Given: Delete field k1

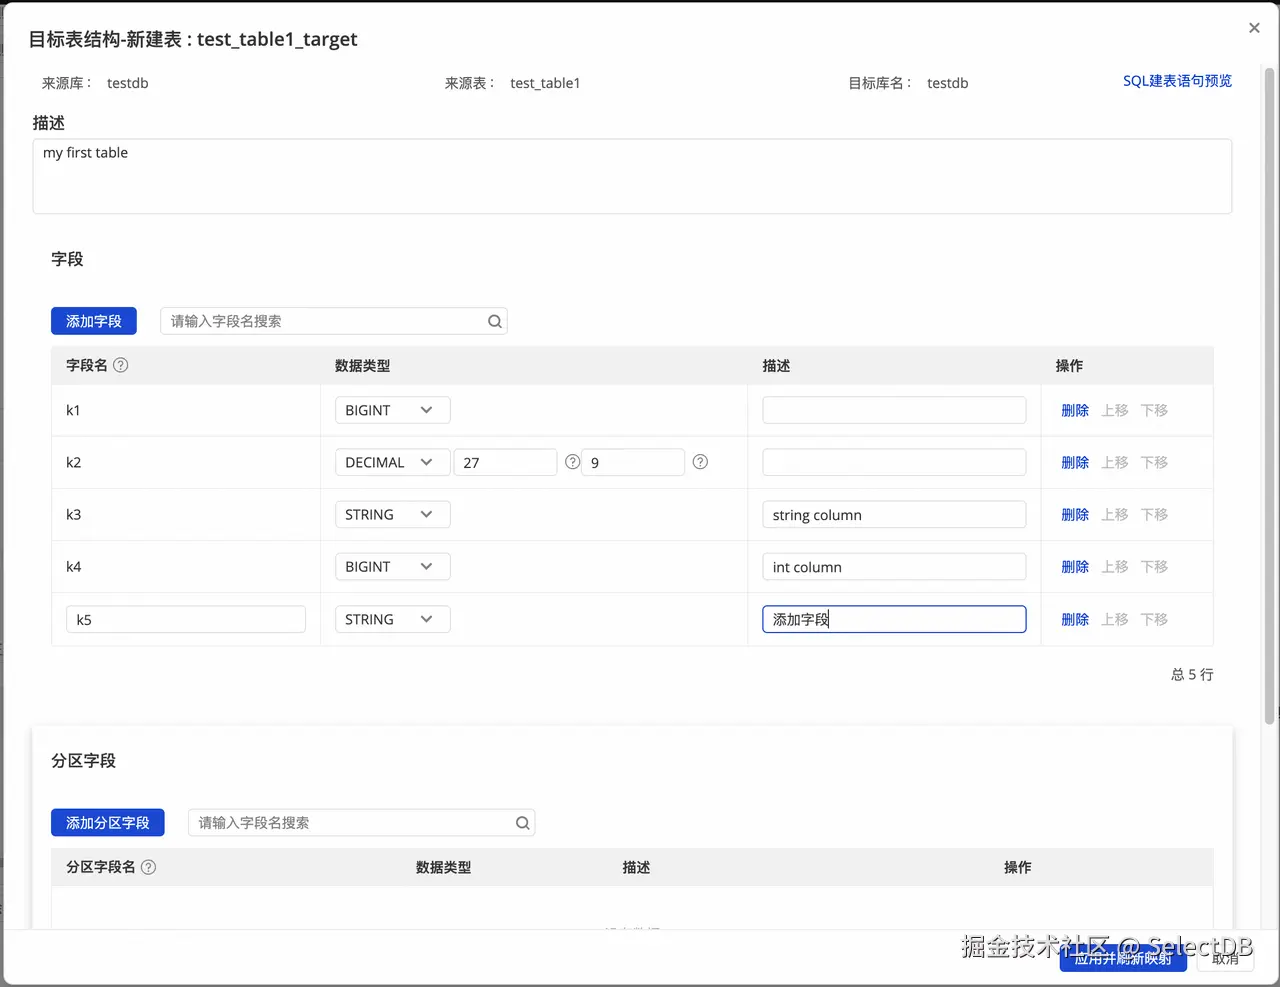Looking at the screenshot, I should [1075, 410].
